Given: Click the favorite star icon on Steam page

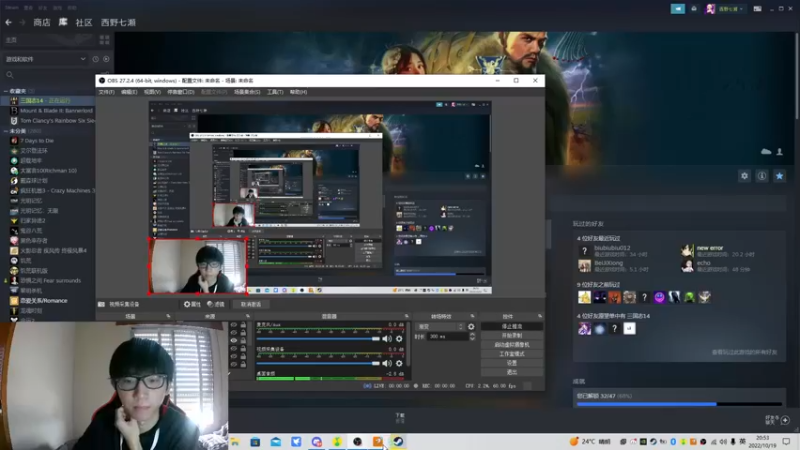Looking at the screenshot, I should (x=779, y=176).
